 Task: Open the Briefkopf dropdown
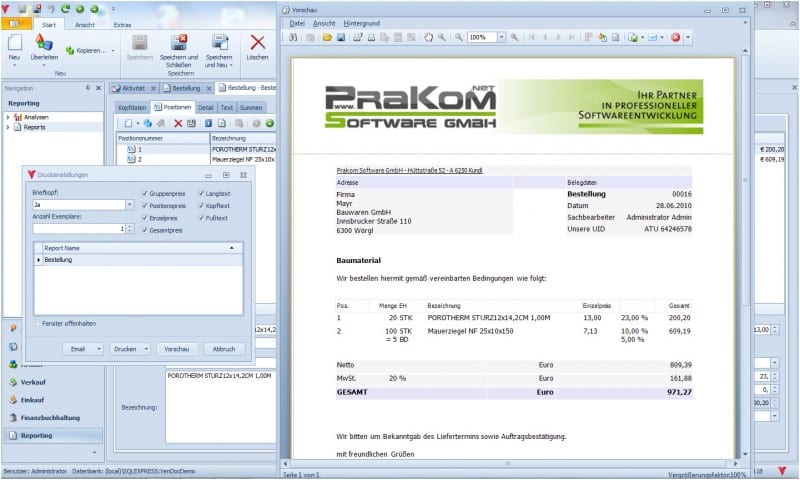[x=129, y=204]
